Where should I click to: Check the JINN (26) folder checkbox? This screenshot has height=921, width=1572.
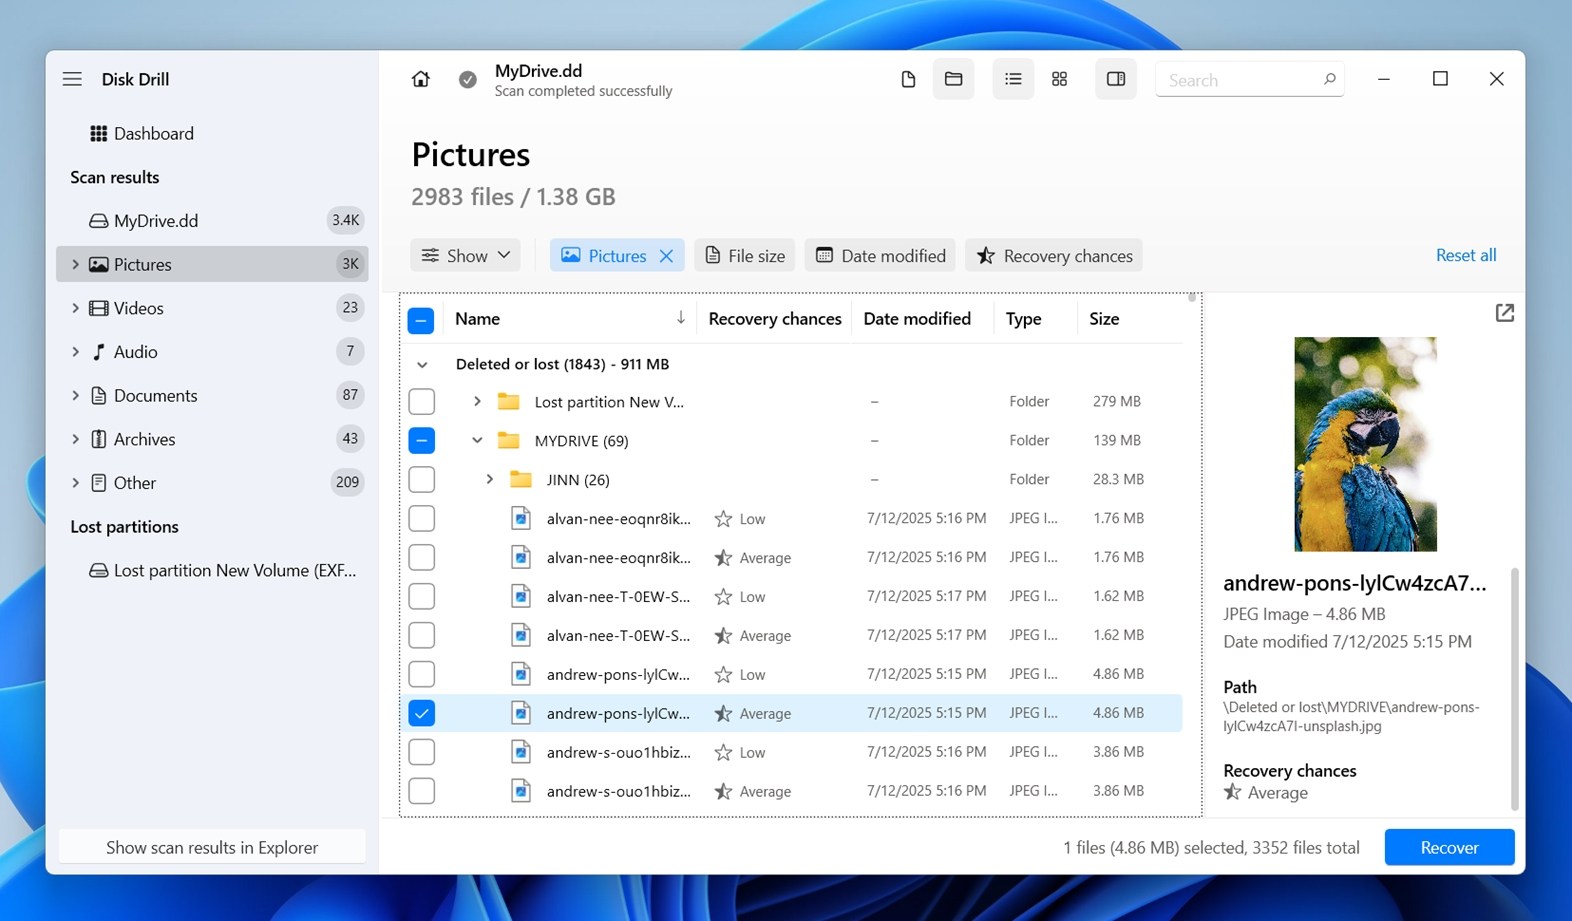pos(422,480)
